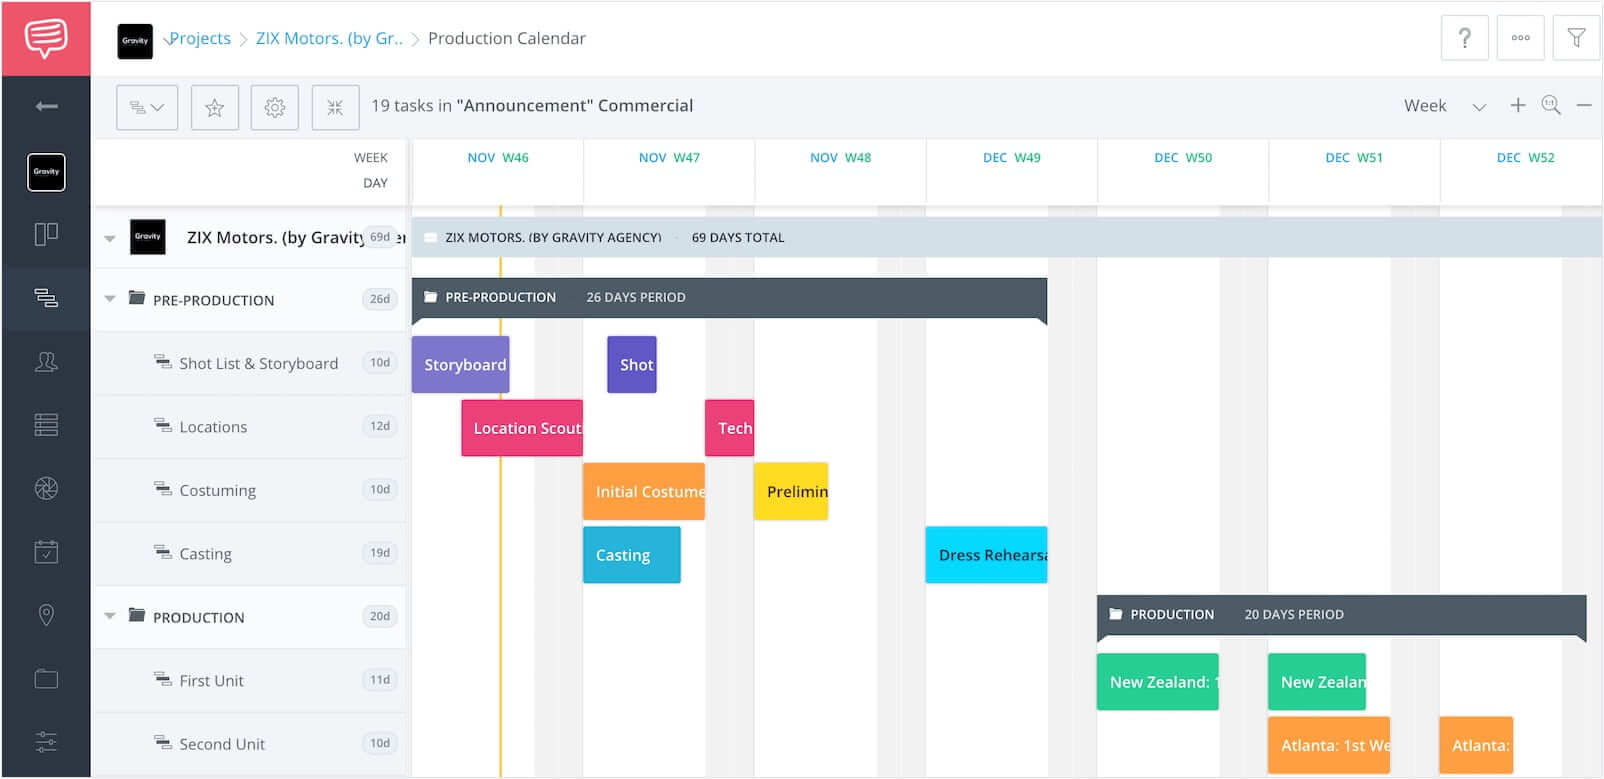Open the three-dots more options menu
Screen dimensions: 1604x779
1520,38
